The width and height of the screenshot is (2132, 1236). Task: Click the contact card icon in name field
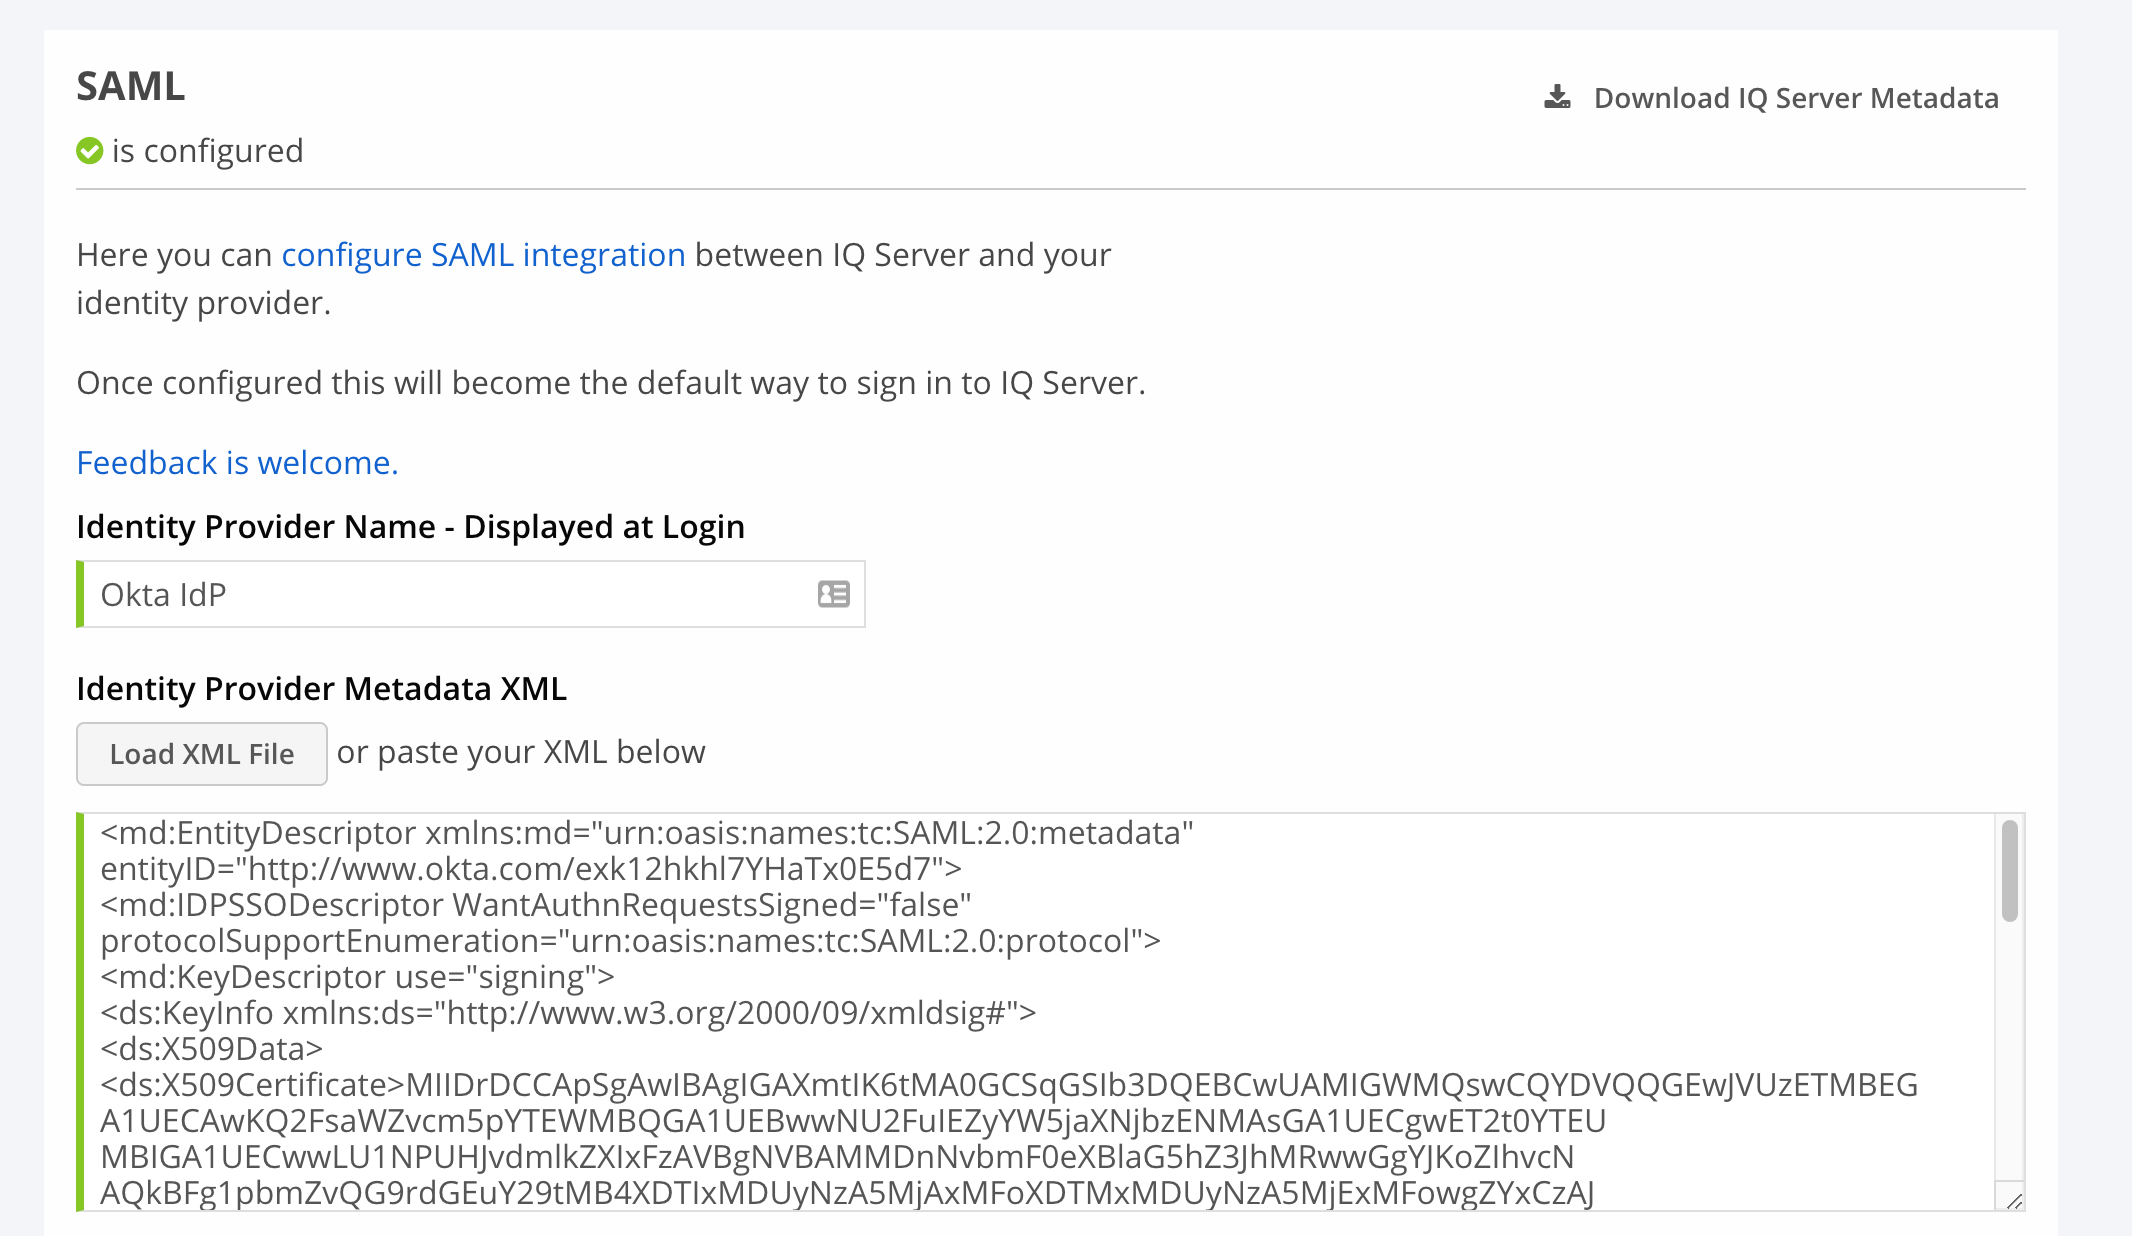click(x=833, y=595)
